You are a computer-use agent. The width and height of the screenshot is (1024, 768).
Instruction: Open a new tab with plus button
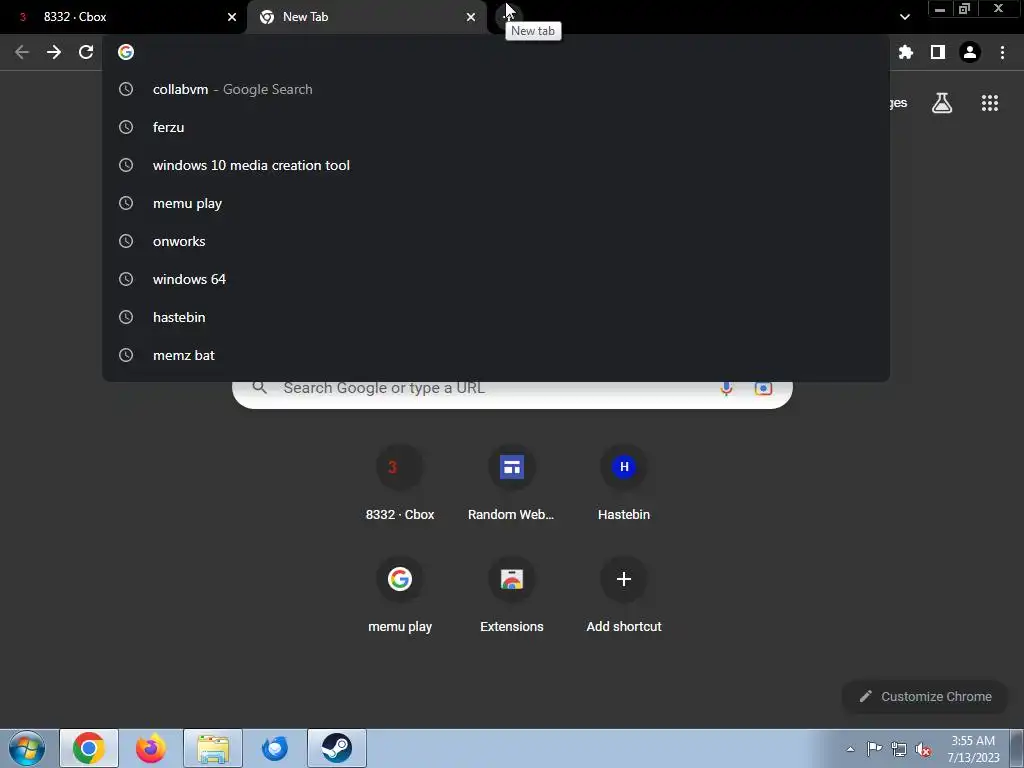tap(509, 16)
